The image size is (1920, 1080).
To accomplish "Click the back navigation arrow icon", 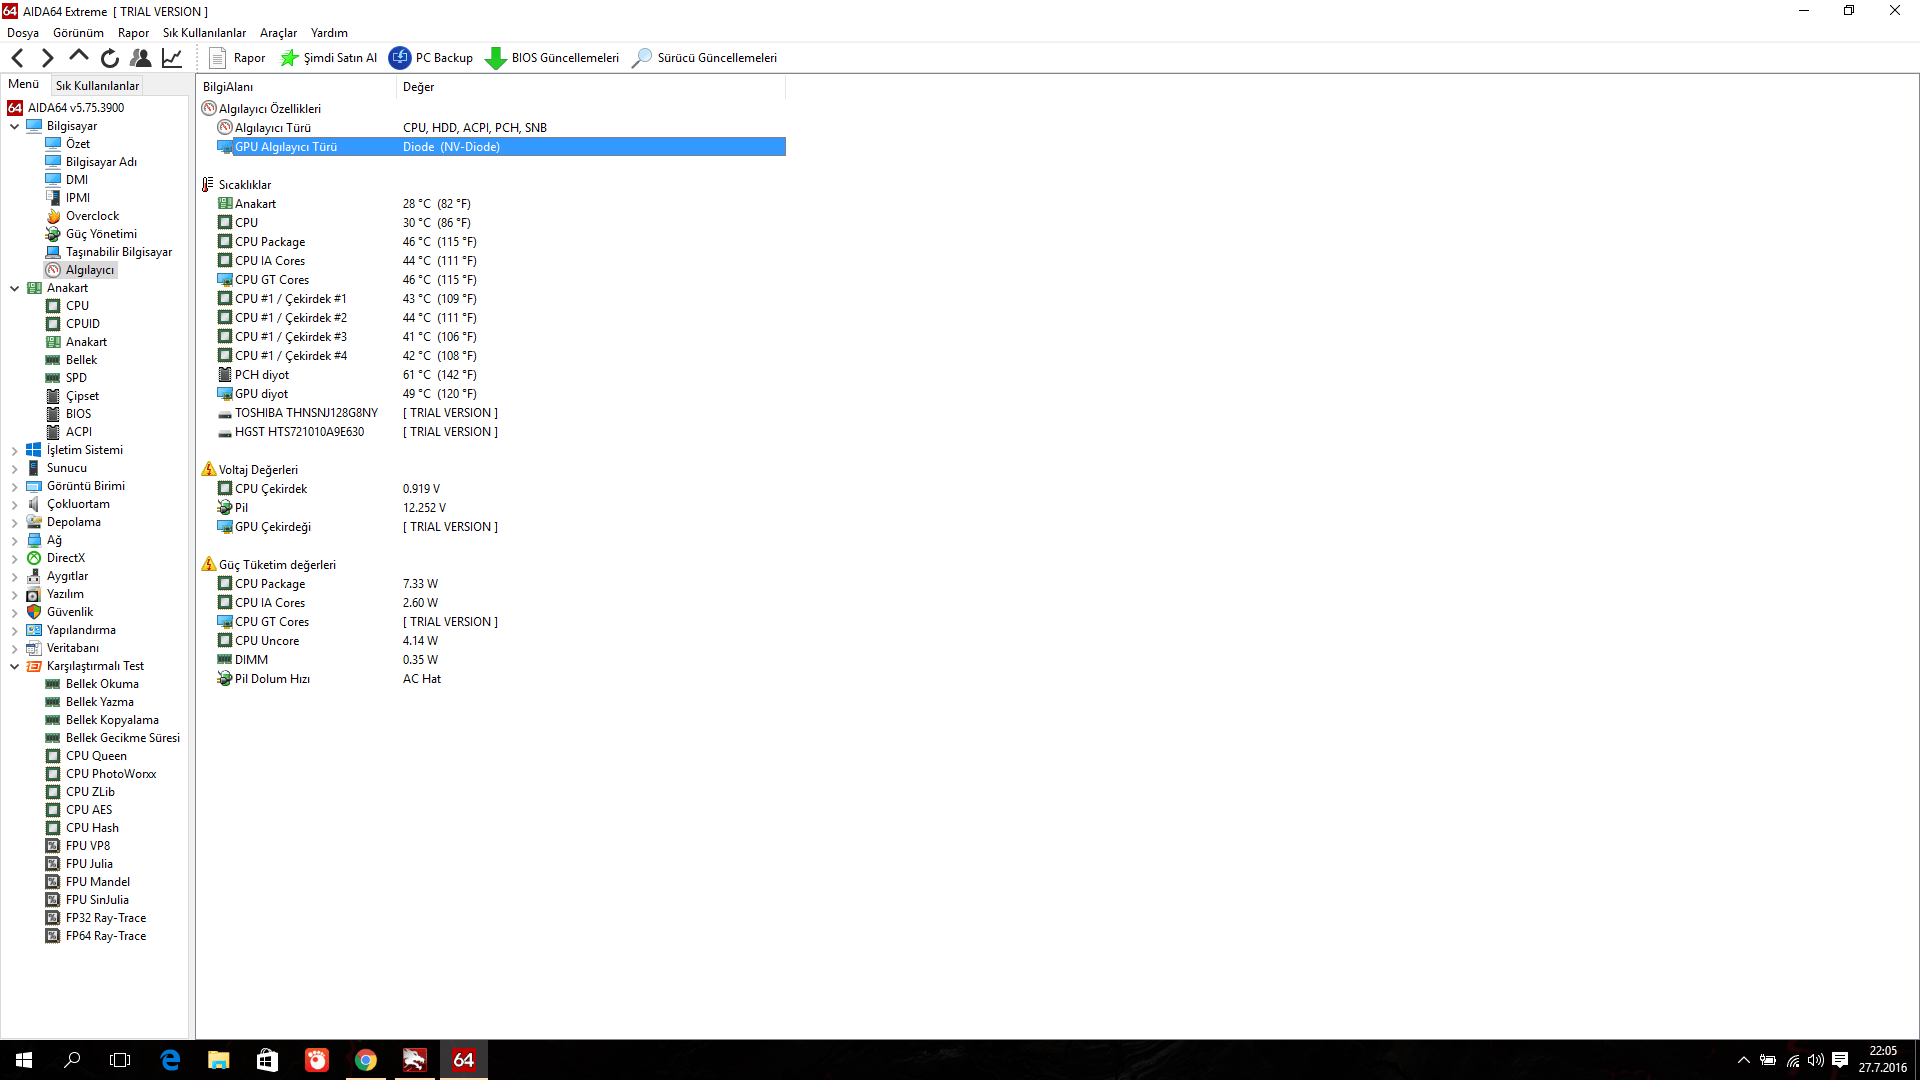I will point(17,58).
